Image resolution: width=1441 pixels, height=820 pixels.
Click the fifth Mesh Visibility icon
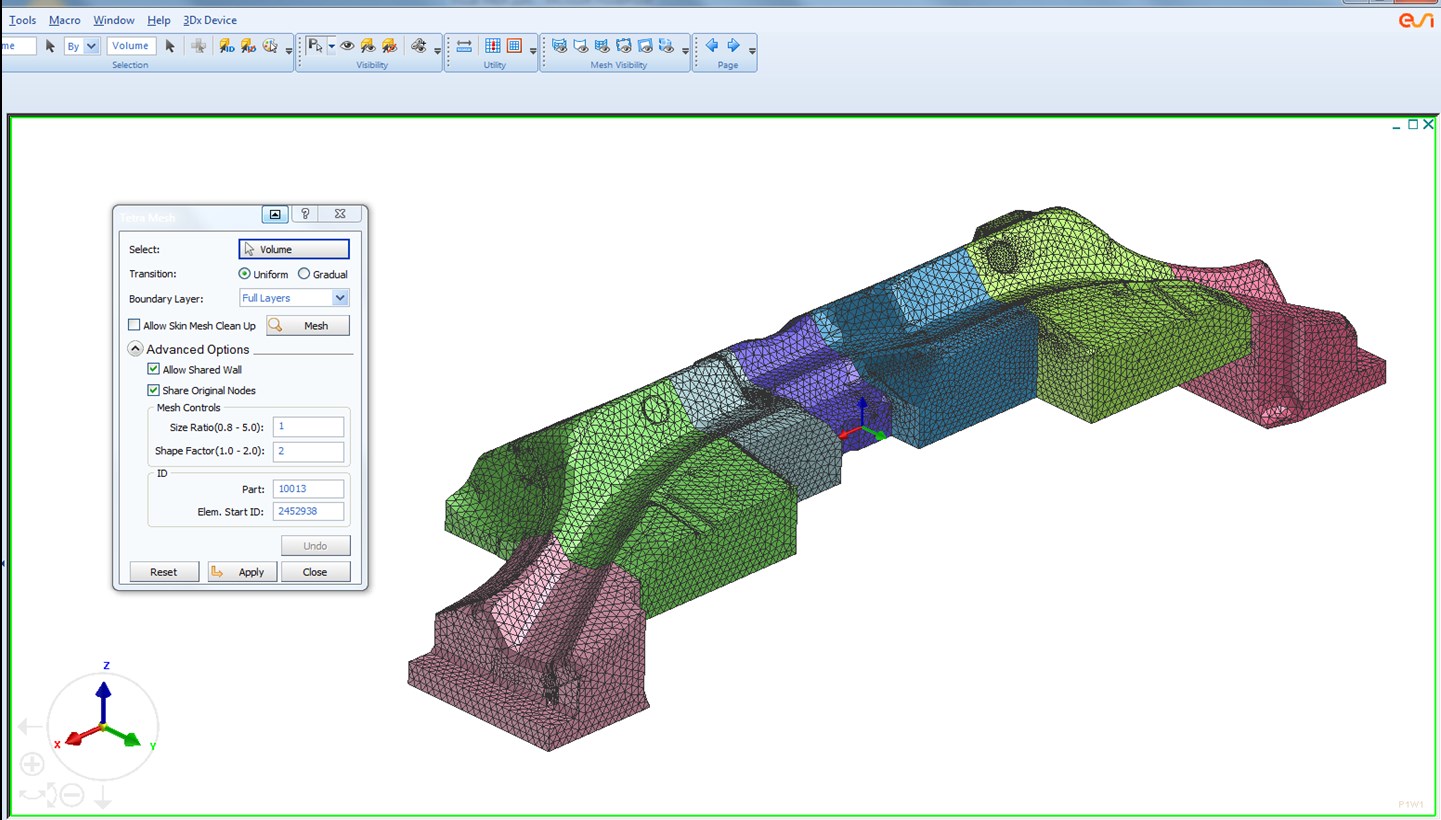pos(645,46)
